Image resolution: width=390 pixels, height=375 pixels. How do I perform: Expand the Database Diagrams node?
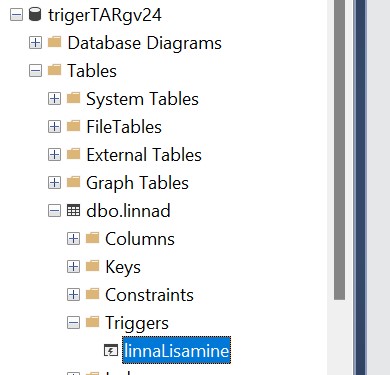35,43
